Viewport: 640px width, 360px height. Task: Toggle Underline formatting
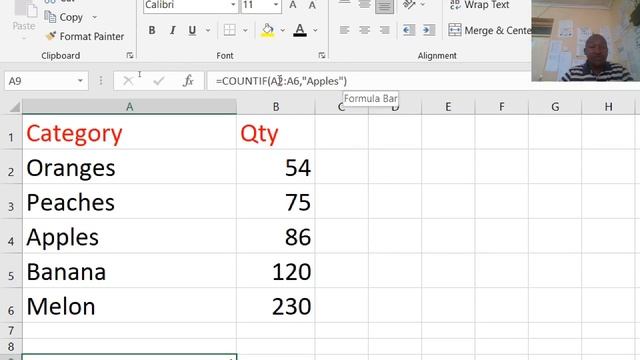click(x=192, y=30)
